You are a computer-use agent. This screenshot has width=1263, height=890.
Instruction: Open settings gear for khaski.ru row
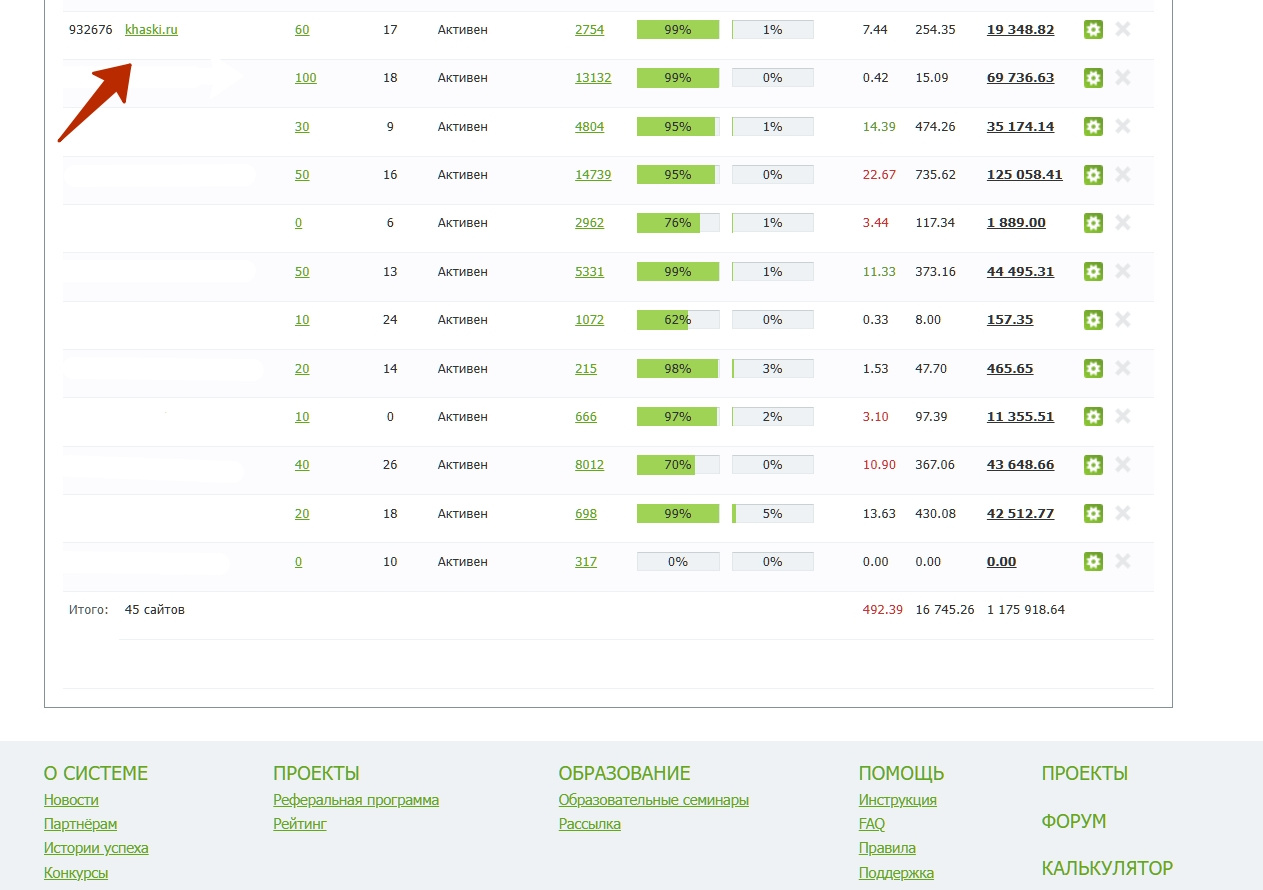[1093, 30]
